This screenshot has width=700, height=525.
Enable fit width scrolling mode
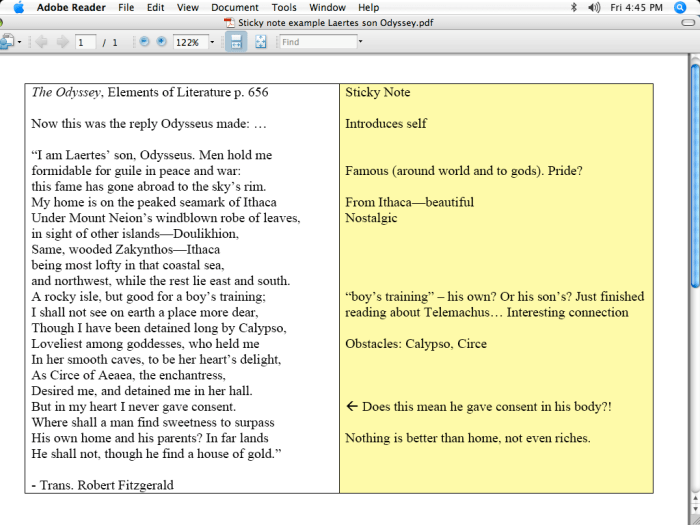236,43
